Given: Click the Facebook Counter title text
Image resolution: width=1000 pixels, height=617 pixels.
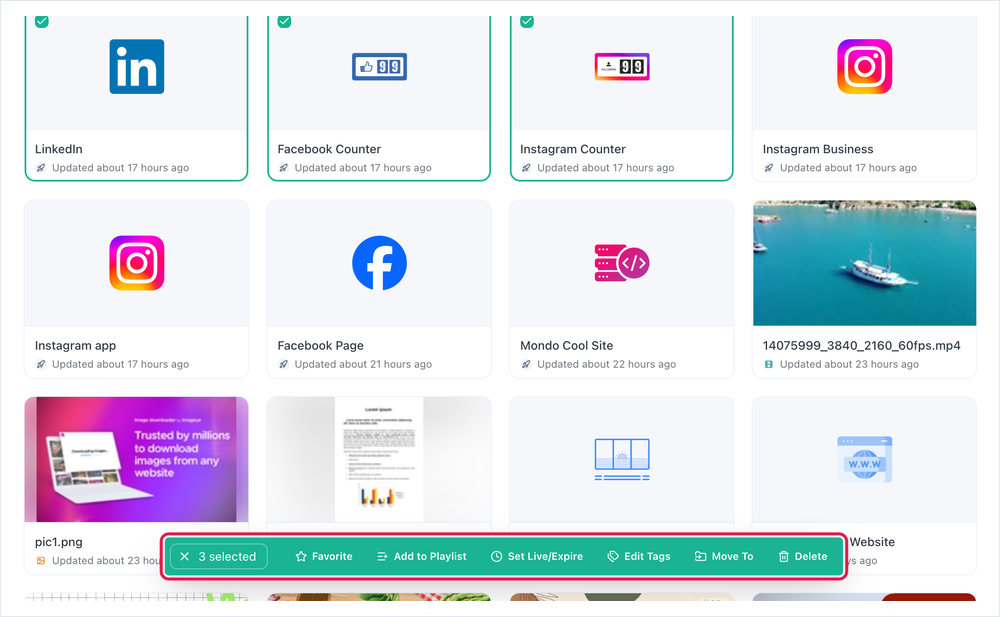Looking at the screenshot, I should tap(329, 149).
